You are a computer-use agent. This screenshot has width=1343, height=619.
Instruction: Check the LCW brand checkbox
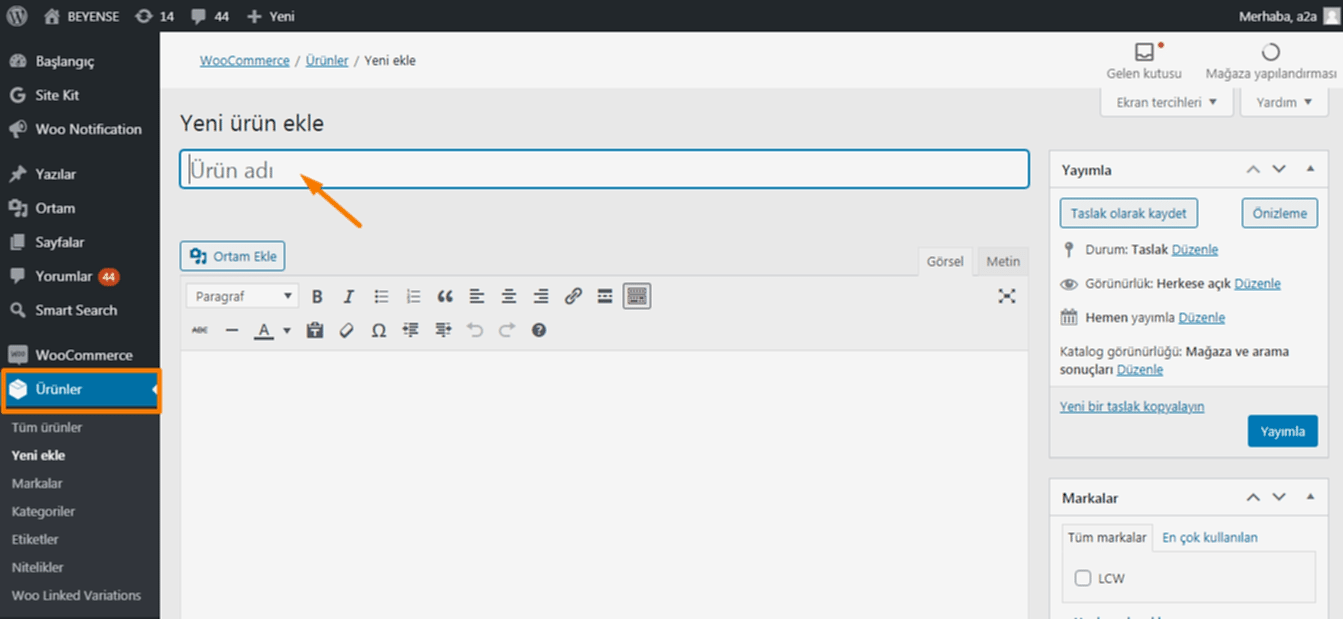click(x=1082, y=578)
